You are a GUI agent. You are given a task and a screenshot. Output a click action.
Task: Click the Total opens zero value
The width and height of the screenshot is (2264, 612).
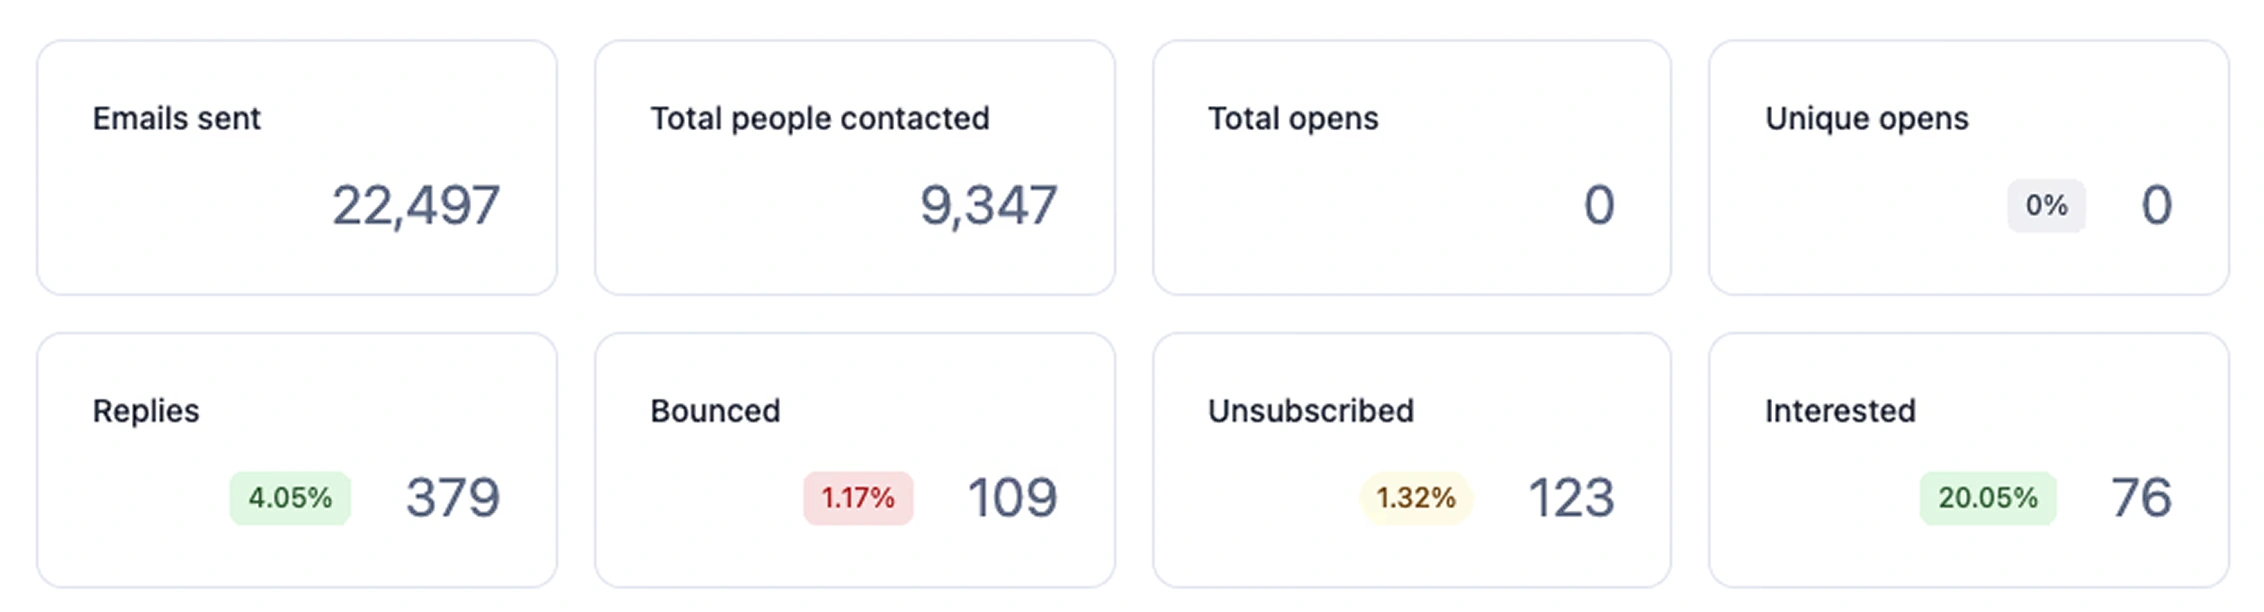(x=1599, y=206)
